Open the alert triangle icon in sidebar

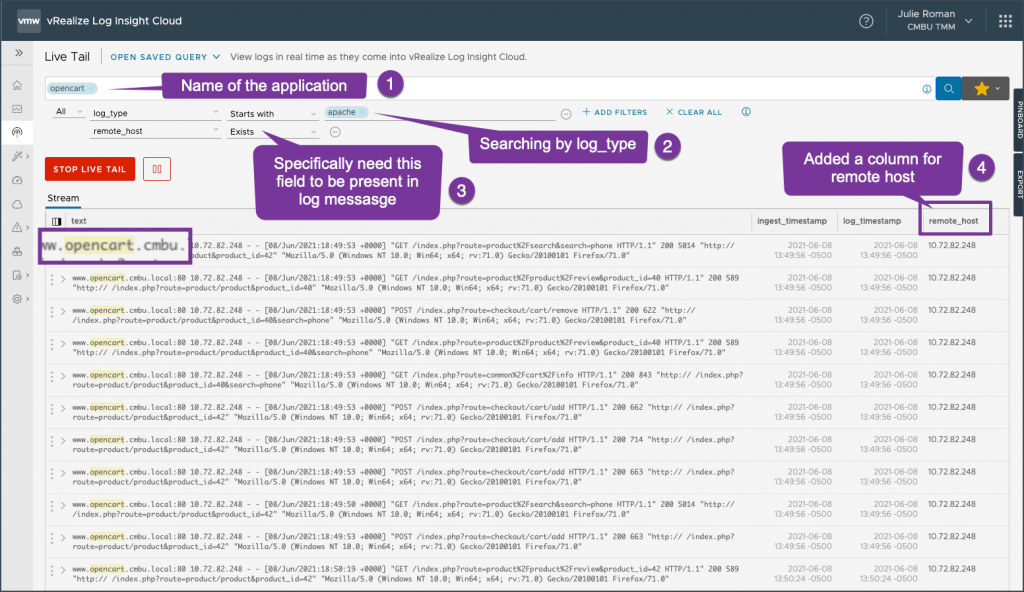click(x=17, y=227)
